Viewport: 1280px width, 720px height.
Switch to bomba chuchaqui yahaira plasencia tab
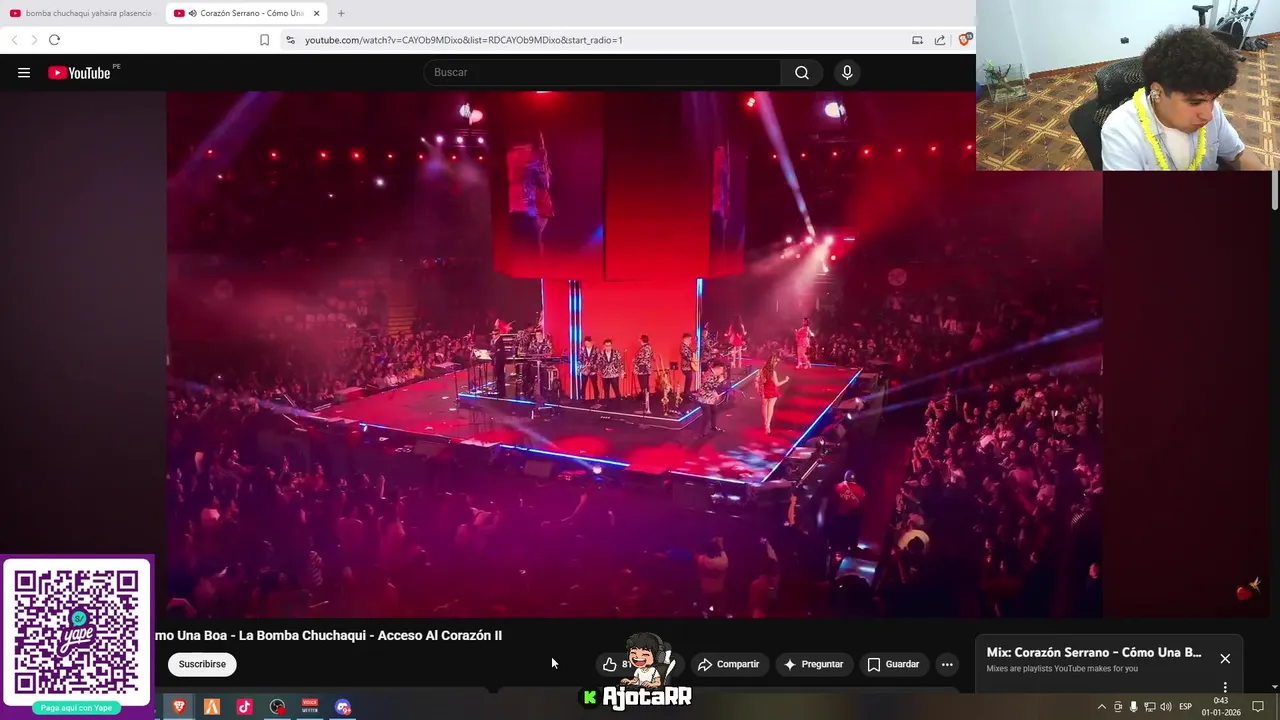(82, 13)
